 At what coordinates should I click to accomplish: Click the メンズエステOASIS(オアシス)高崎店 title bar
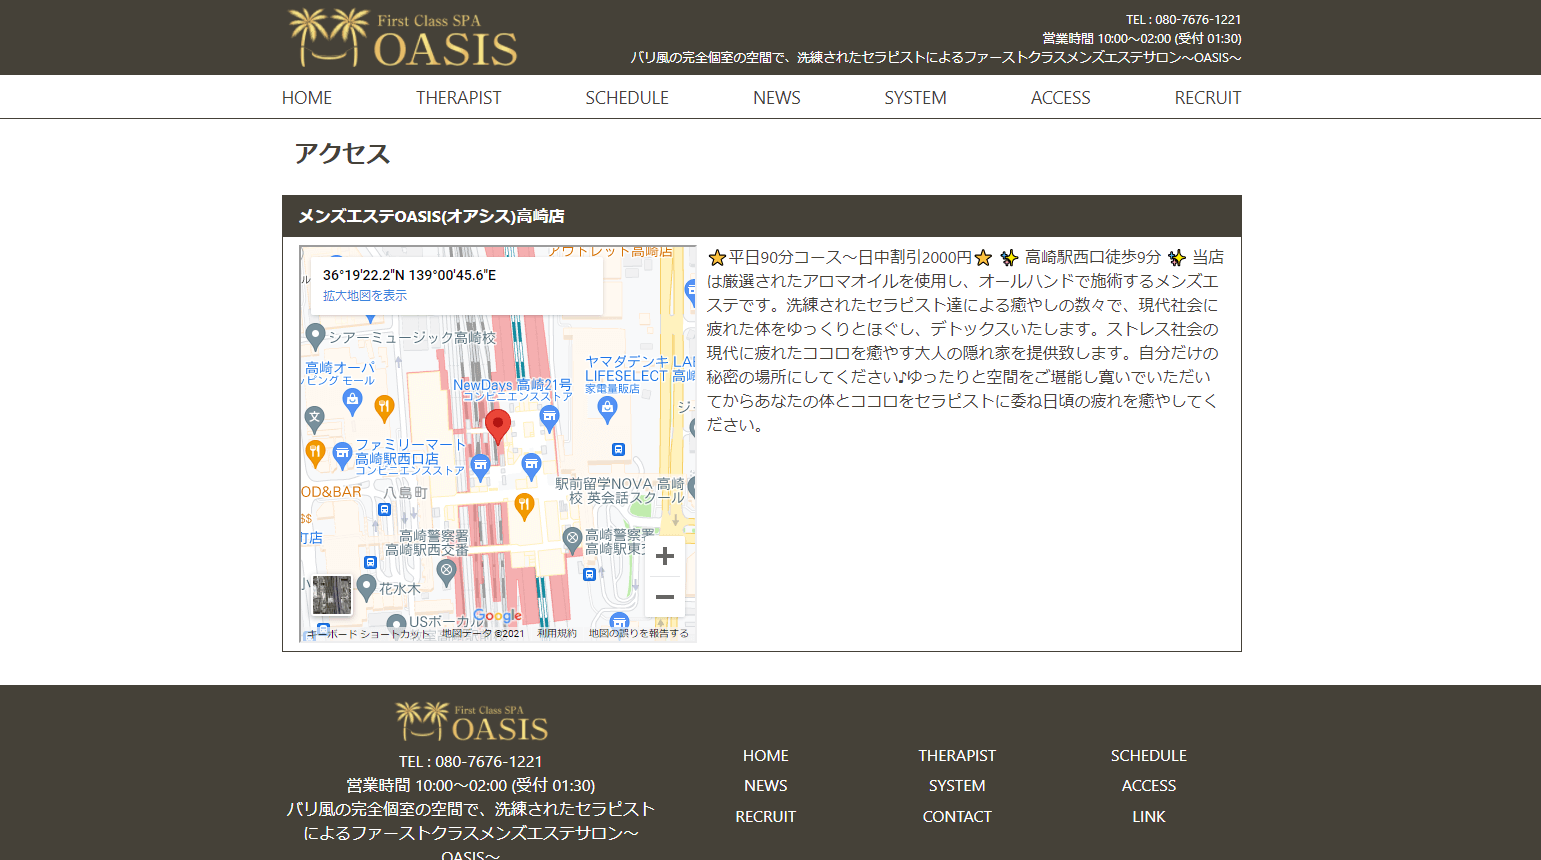pos(762,216)
